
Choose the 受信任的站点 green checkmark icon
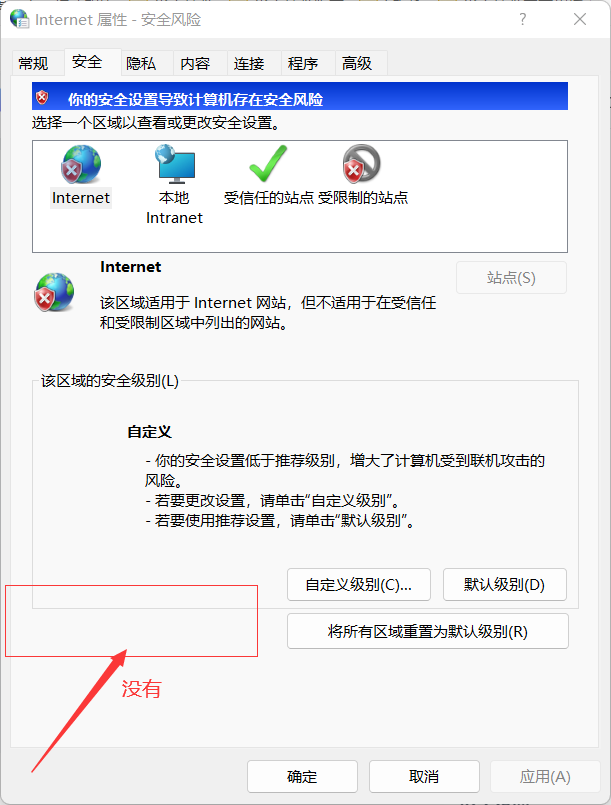click(268, 163)
